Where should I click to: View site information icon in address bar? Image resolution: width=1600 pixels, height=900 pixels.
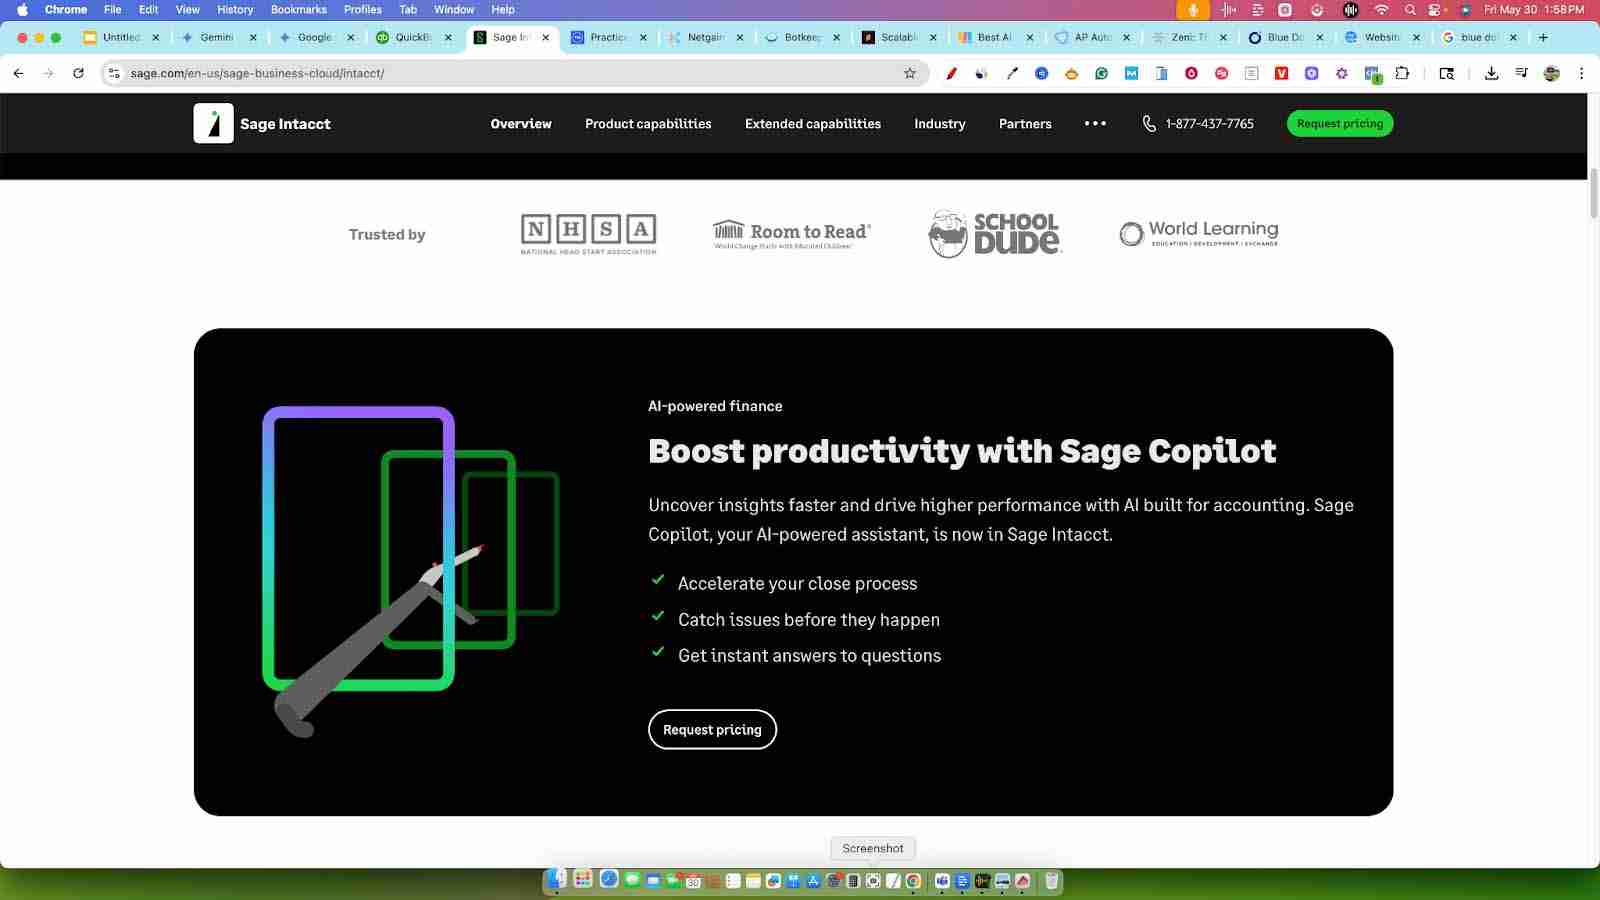(x=115, y=73)
